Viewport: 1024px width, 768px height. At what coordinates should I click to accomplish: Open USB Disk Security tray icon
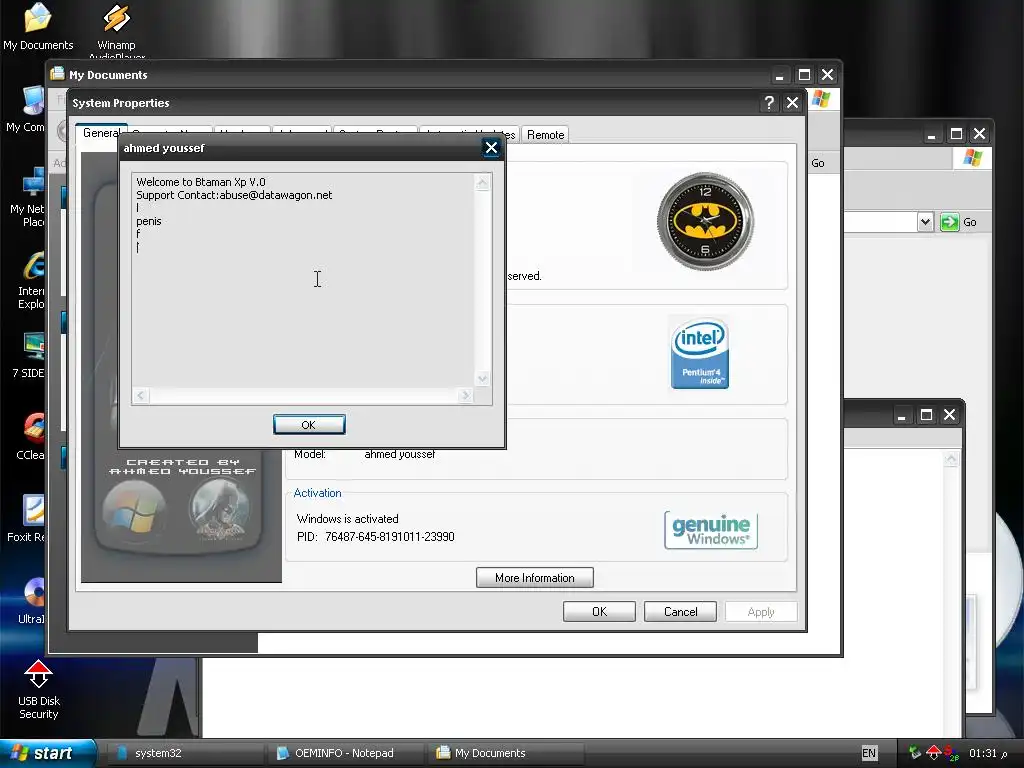[934, 752]
